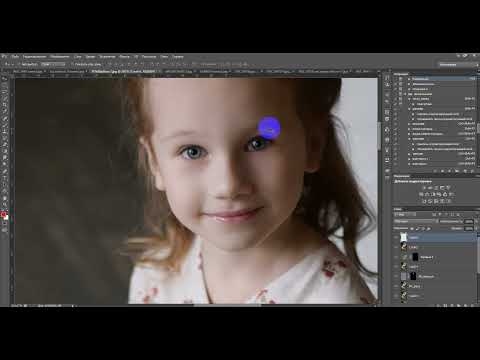Add Brightness/Contrast adjustment icon

pos(425,188)
